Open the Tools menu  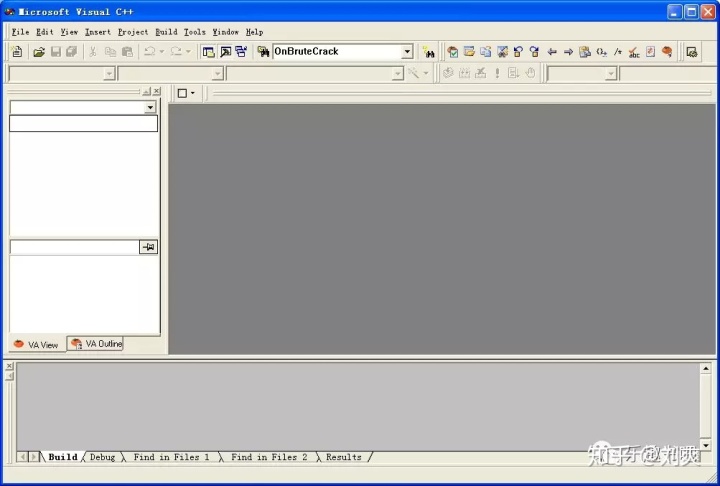coord(195,32)
